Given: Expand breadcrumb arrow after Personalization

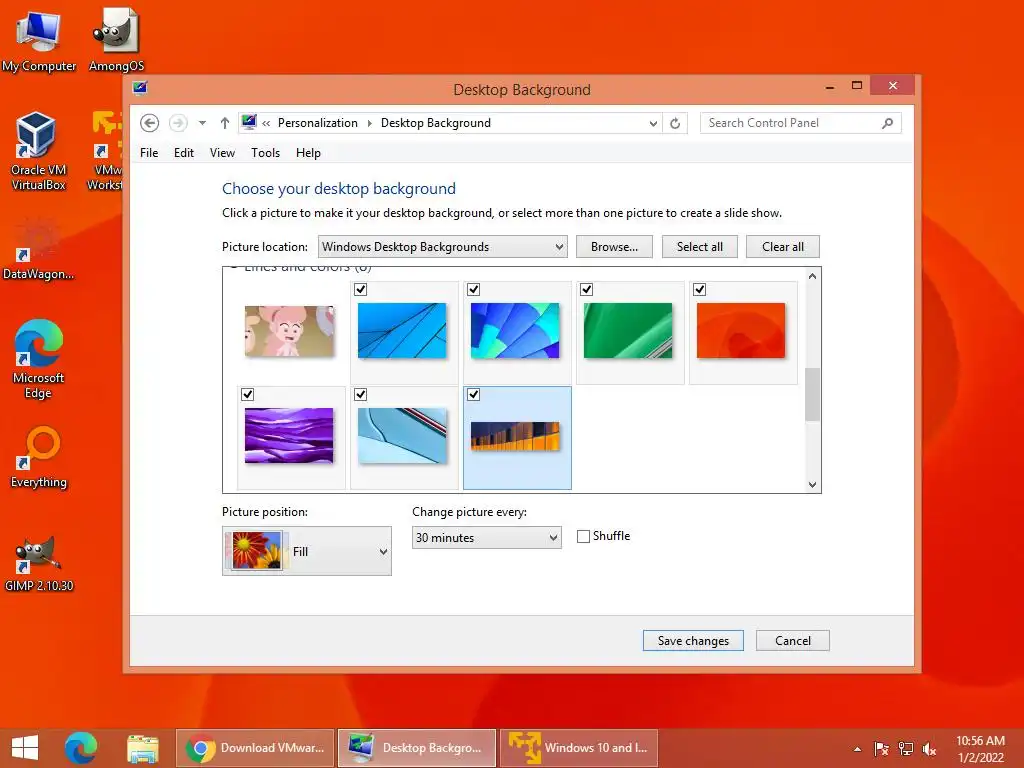Looking at the screenshot, I should tap(370, 123).
